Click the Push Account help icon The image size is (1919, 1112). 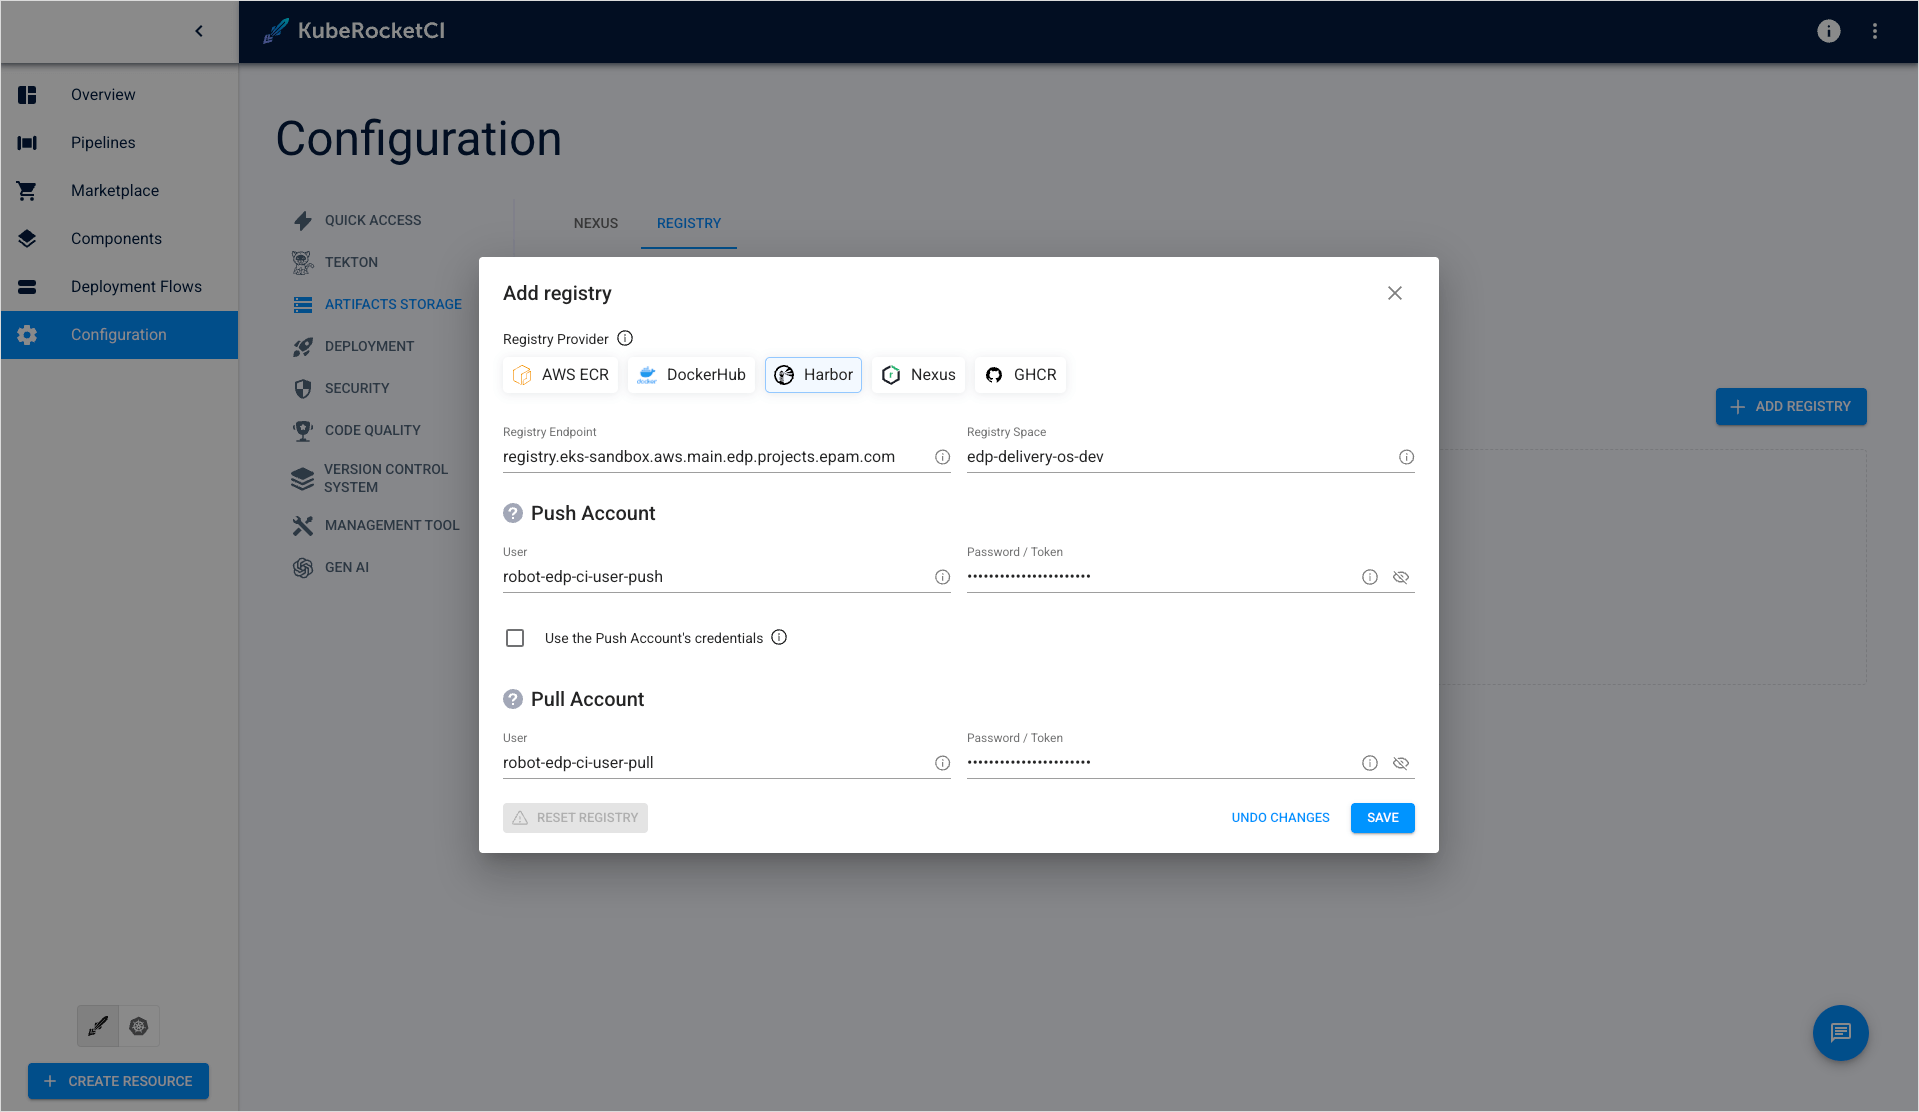(x=513, y=513)
